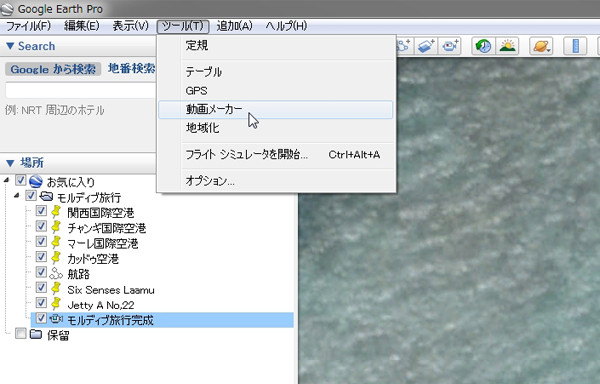Select the チャンギ国際空港 label

pyautogui.click(x=106, y=228)
